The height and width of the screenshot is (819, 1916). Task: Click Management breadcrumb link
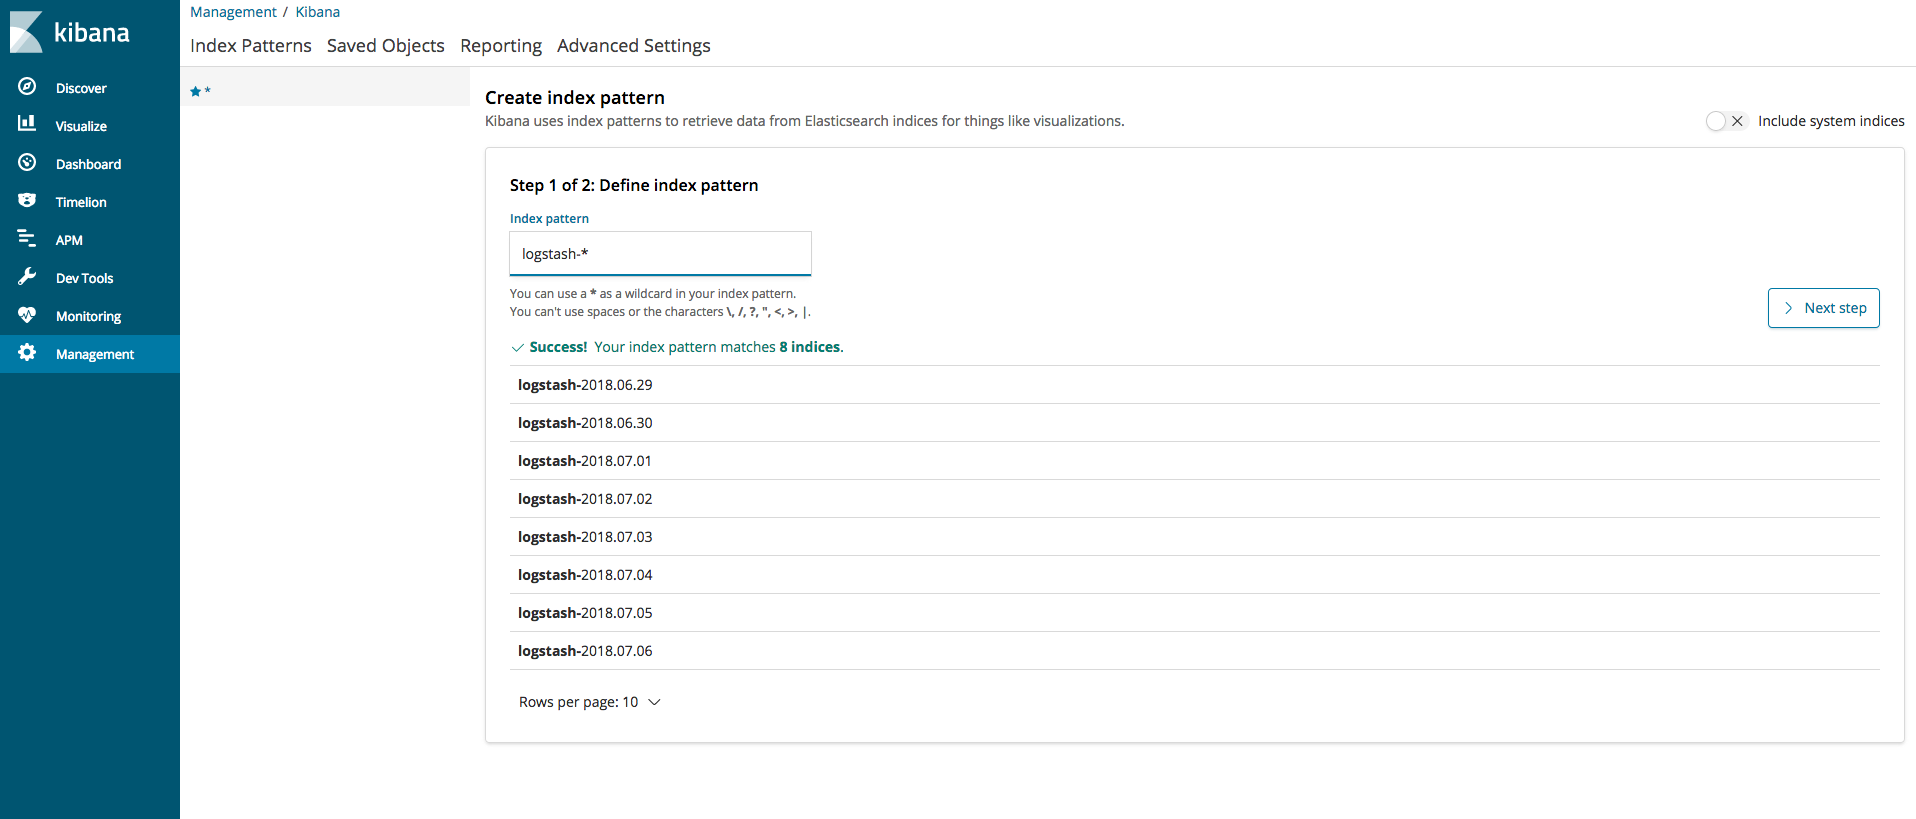point(233,12)
